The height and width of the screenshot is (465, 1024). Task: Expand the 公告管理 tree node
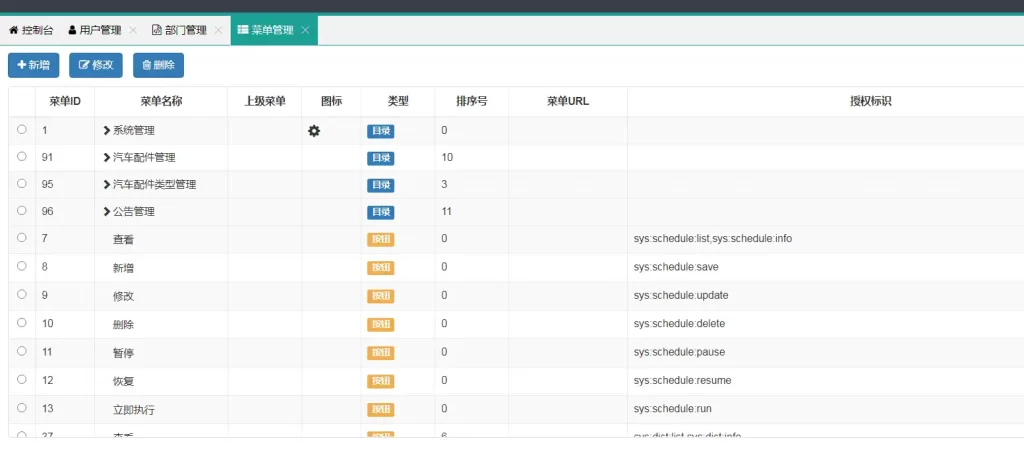107,212
